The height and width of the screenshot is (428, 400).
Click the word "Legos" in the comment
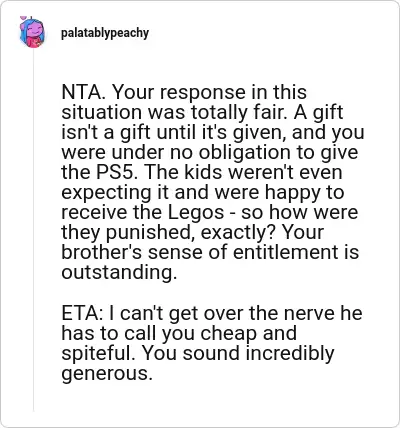tap(196, 212)
